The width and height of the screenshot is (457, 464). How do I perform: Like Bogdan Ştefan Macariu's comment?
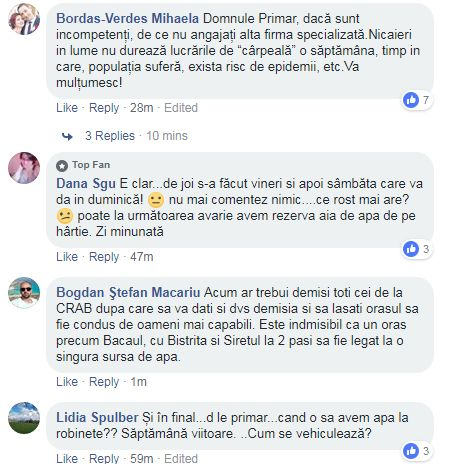tap(67, 382)
